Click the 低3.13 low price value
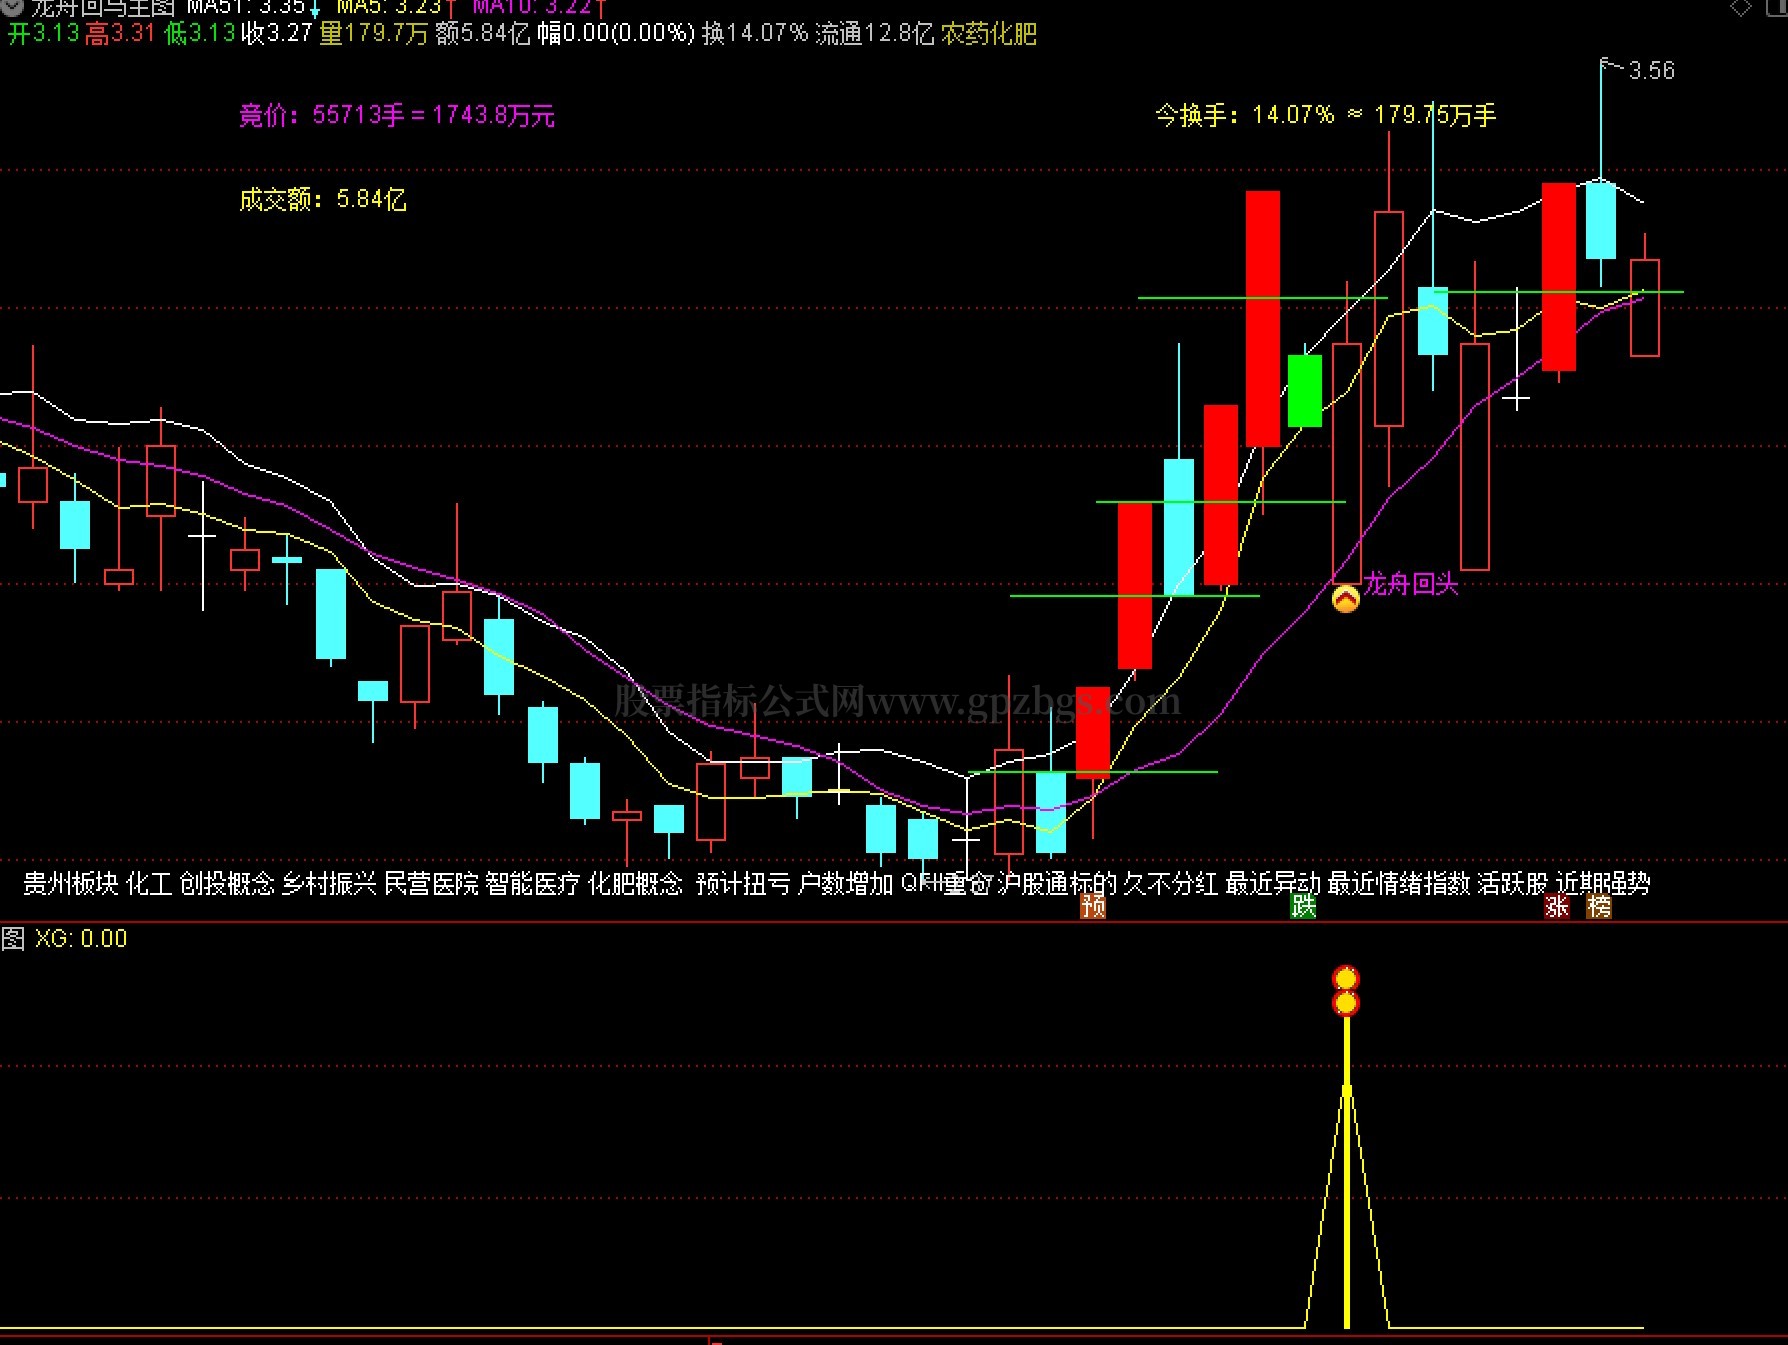The image size is (1788, 1345). click(200, 34)
